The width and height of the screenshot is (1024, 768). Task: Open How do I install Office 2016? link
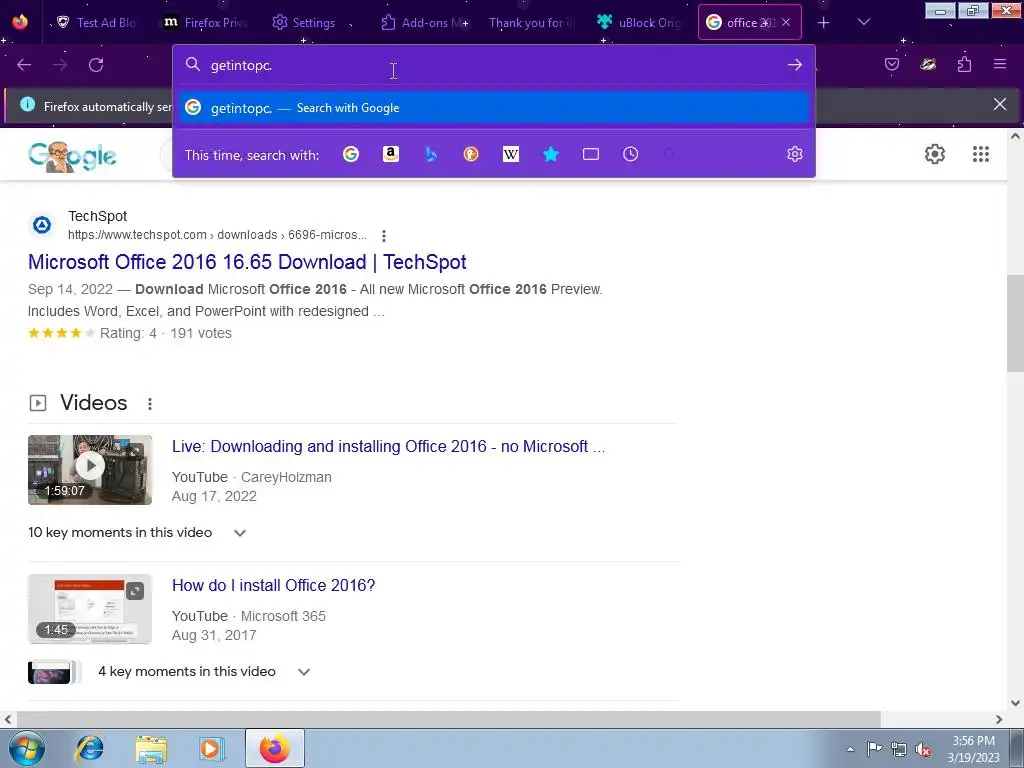pyautogui.click(x=274, y=585)
